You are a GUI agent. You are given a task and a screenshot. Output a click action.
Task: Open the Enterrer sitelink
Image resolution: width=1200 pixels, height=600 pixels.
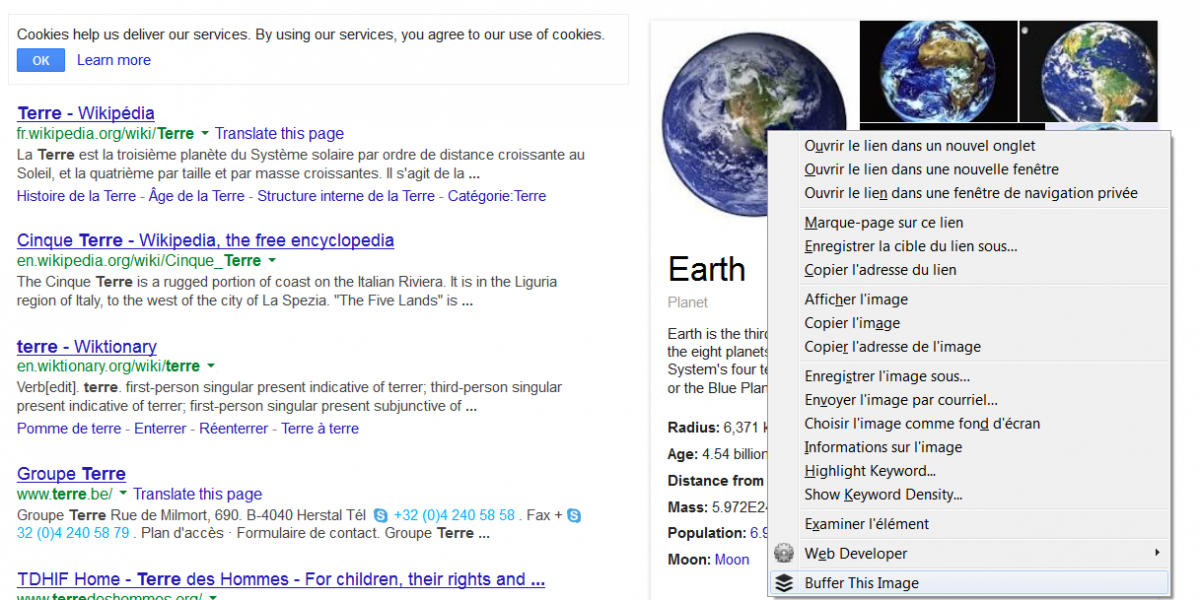click(x=160, y=428)
